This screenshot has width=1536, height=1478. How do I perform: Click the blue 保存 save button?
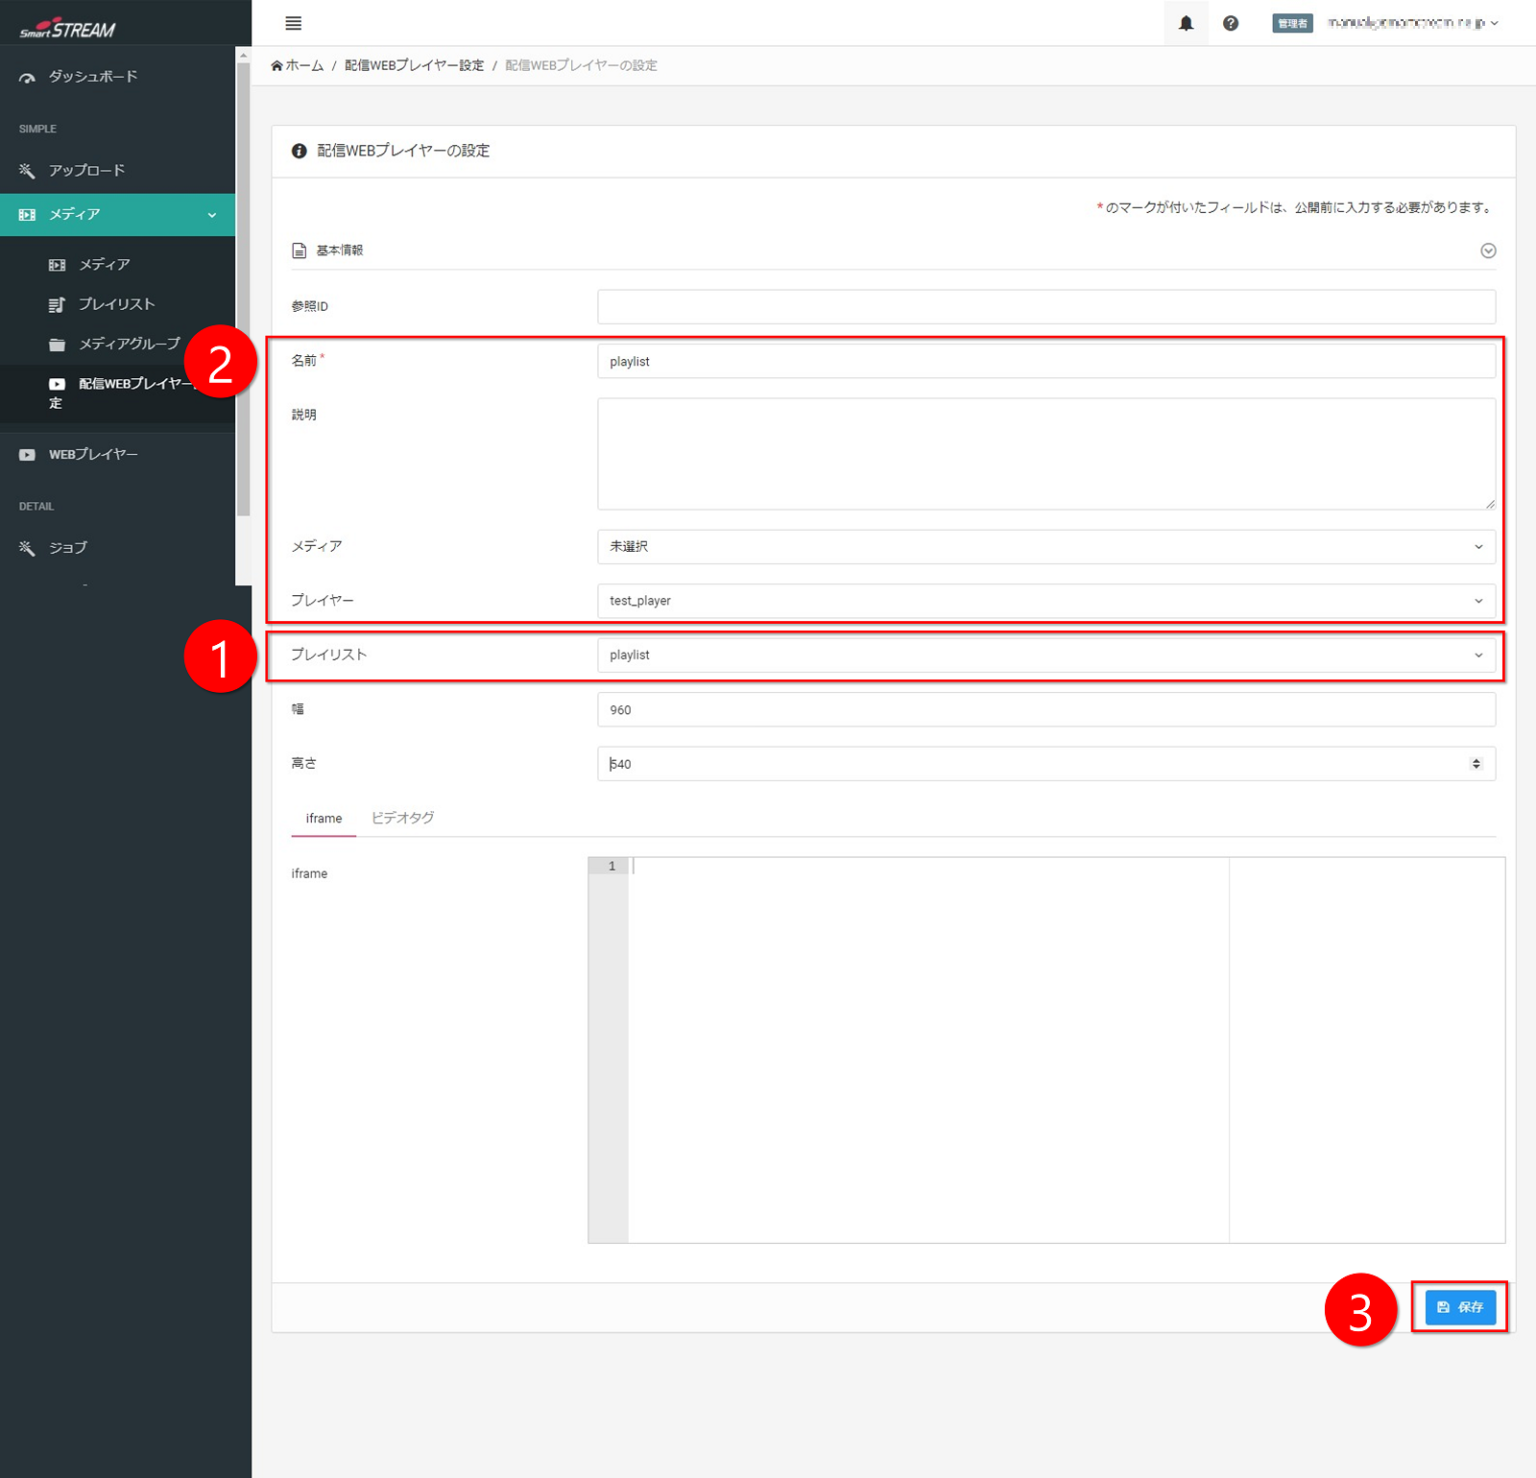(1459, 1307)
